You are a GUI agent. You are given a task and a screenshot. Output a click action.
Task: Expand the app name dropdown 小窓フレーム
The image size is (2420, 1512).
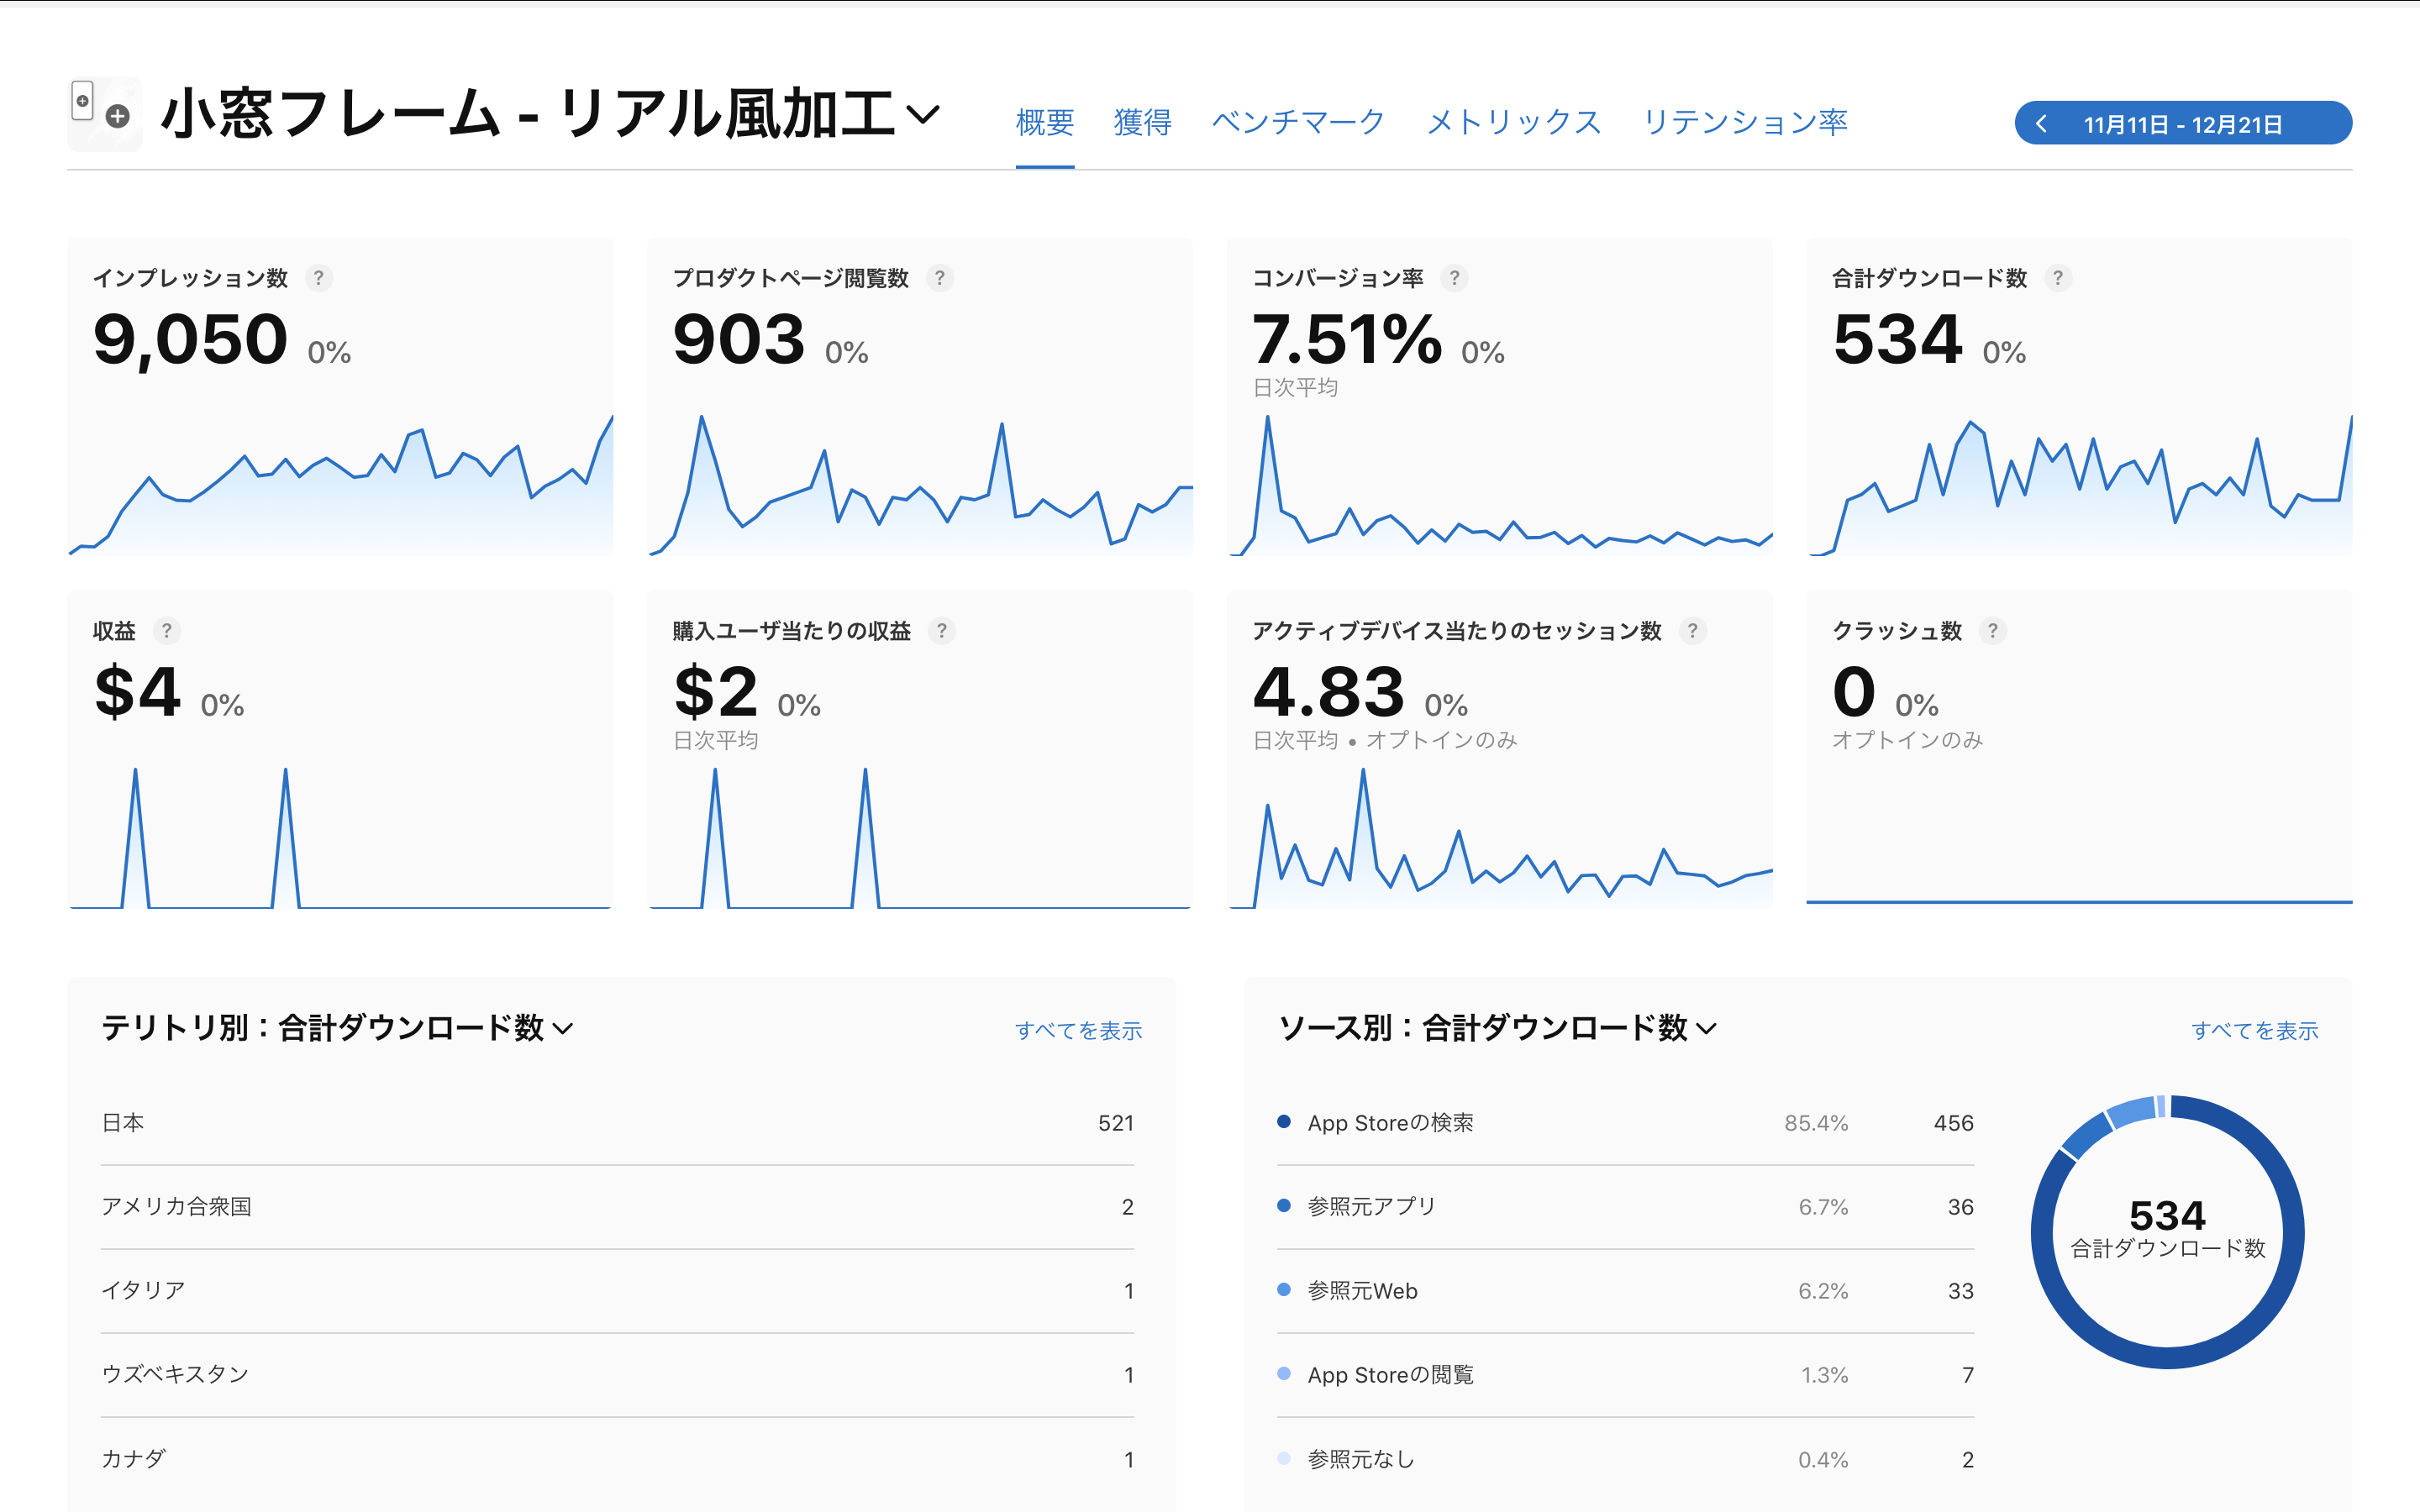coord(922,114)
